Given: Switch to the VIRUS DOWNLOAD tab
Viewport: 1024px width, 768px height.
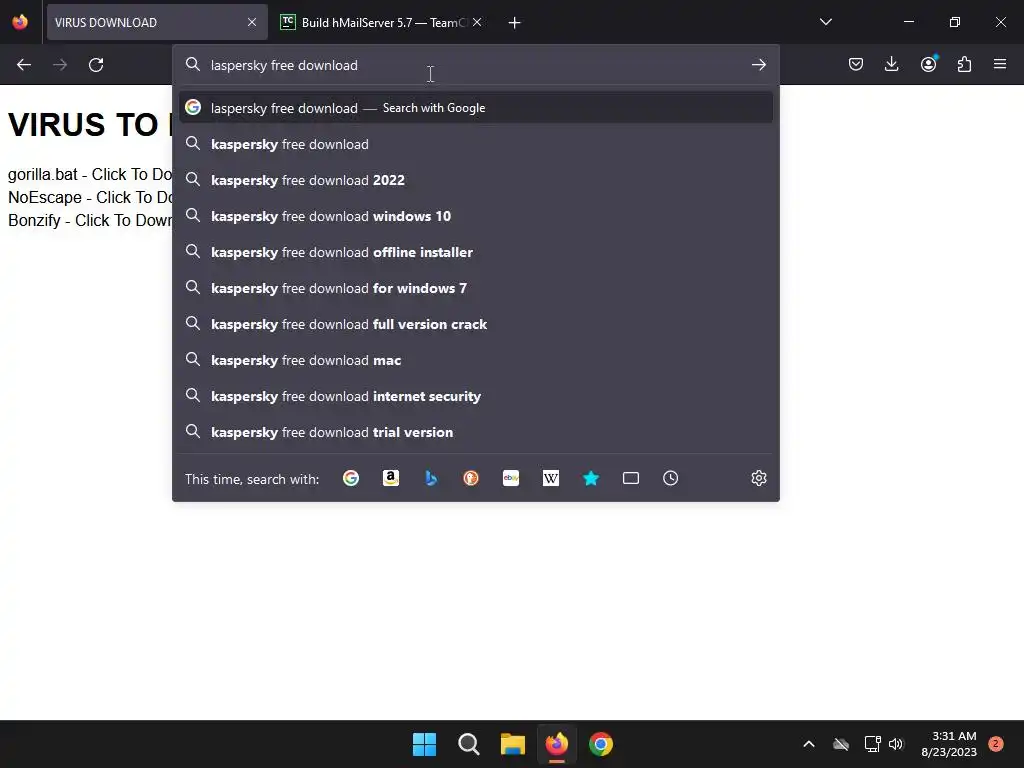Looking at the screenshot, I should (x=157, y=22).
